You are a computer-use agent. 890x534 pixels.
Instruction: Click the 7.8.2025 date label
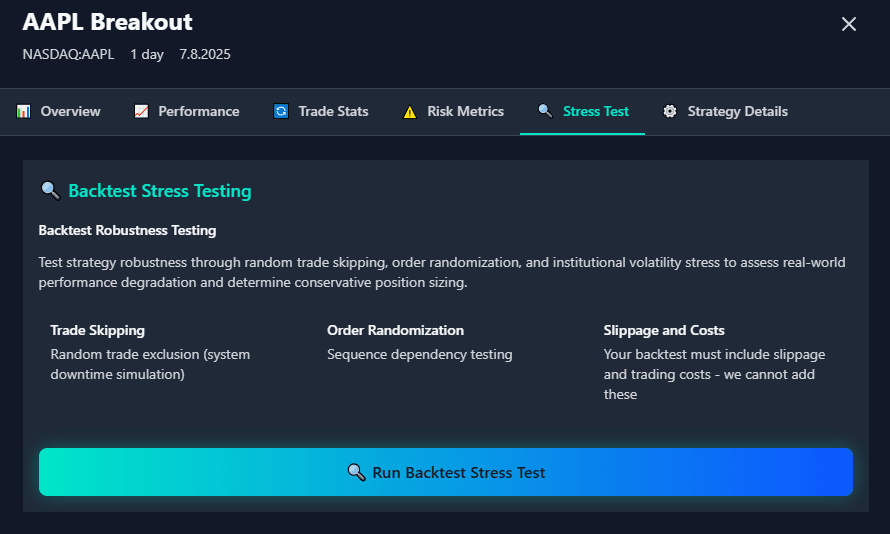pos(205,54)
